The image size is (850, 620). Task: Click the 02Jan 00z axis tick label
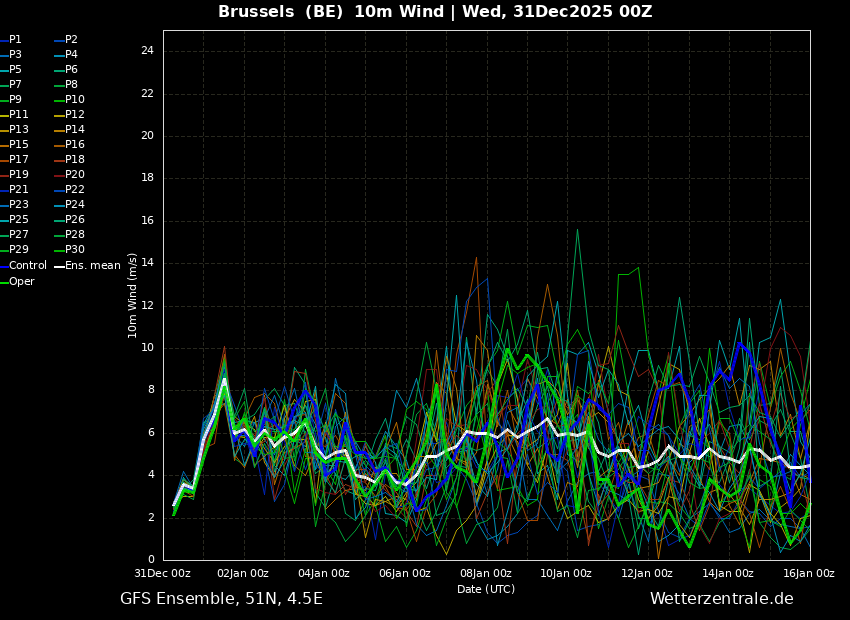(244, 573)
